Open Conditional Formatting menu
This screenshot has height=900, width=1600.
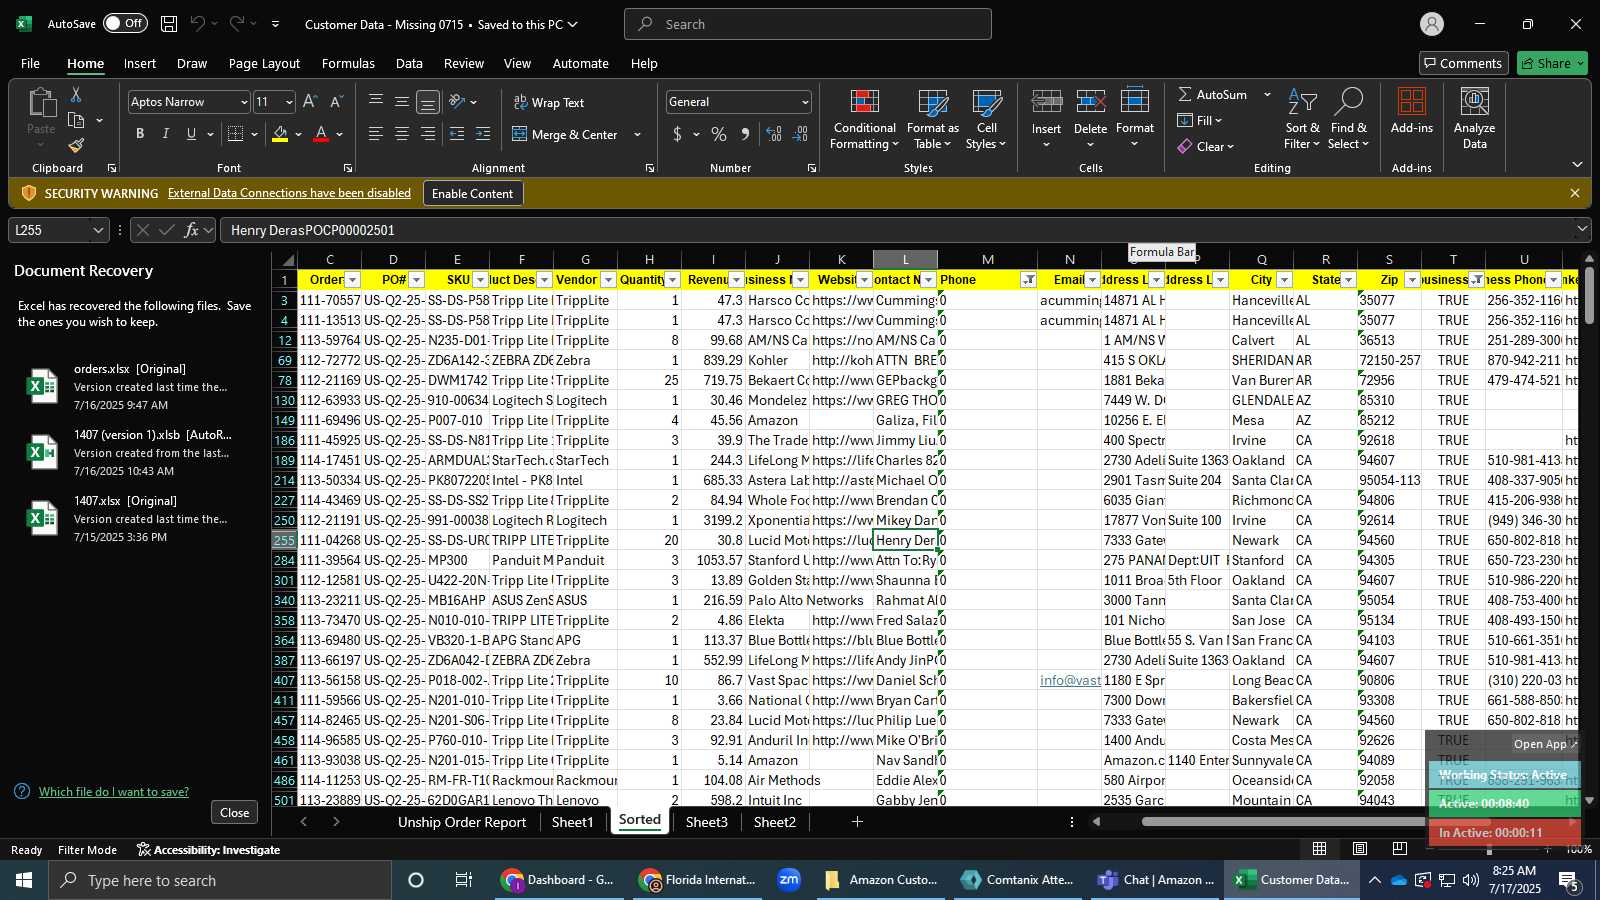(x=865, y=120)
